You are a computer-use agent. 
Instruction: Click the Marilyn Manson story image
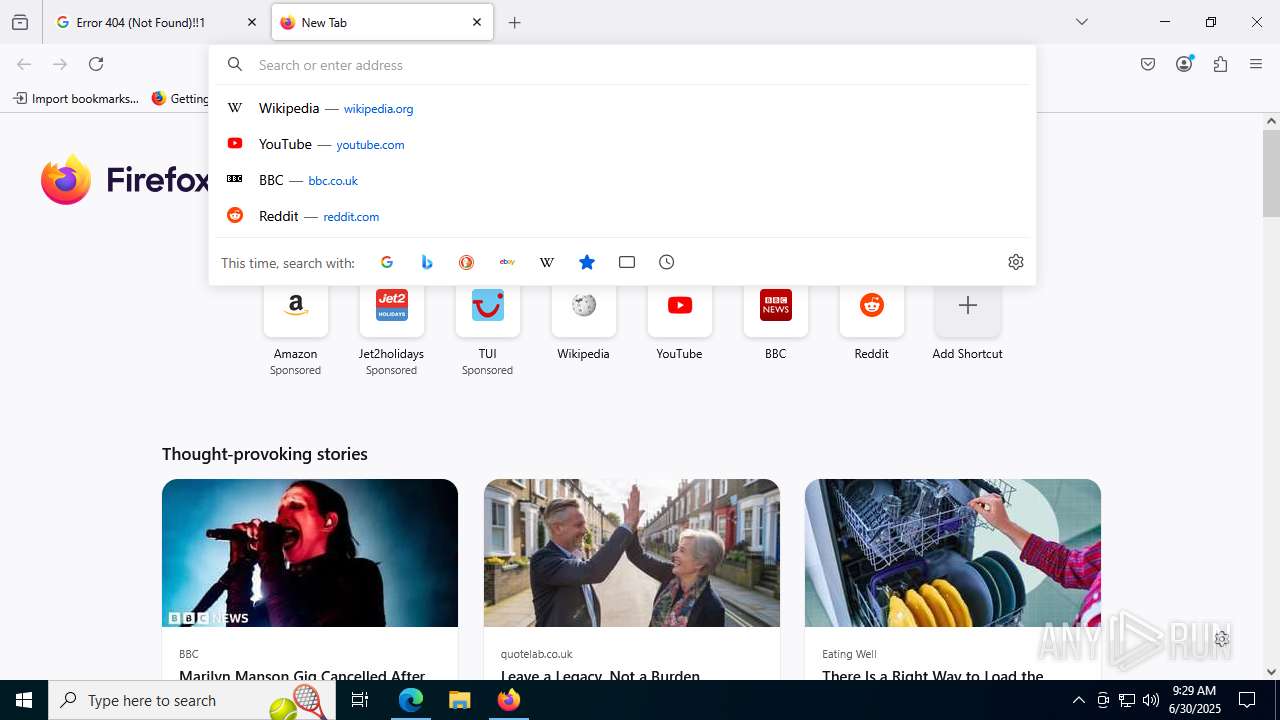click(x=310, y=553)
